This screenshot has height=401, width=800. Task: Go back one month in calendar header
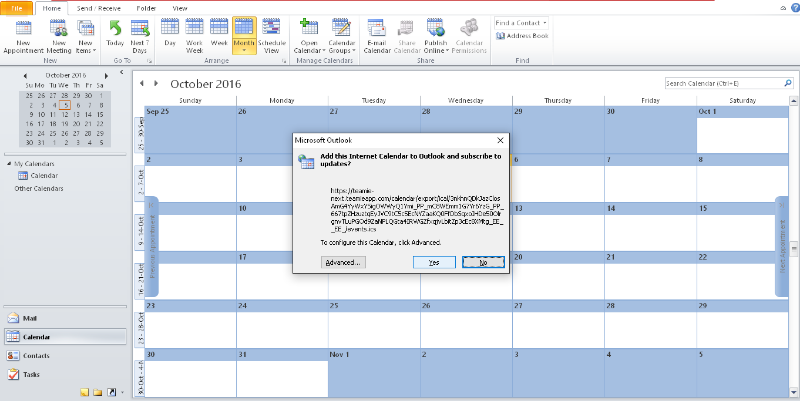(142, 83)
